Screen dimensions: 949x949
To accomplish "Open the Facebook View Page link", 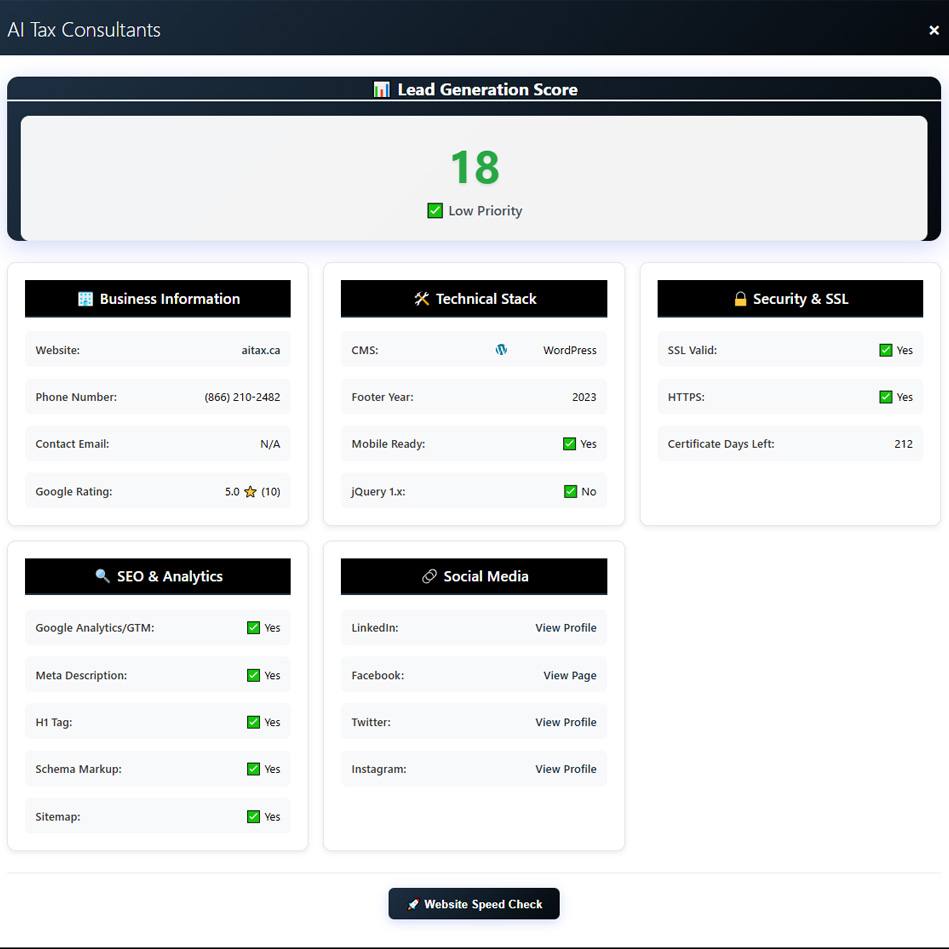I will point(570,675).
